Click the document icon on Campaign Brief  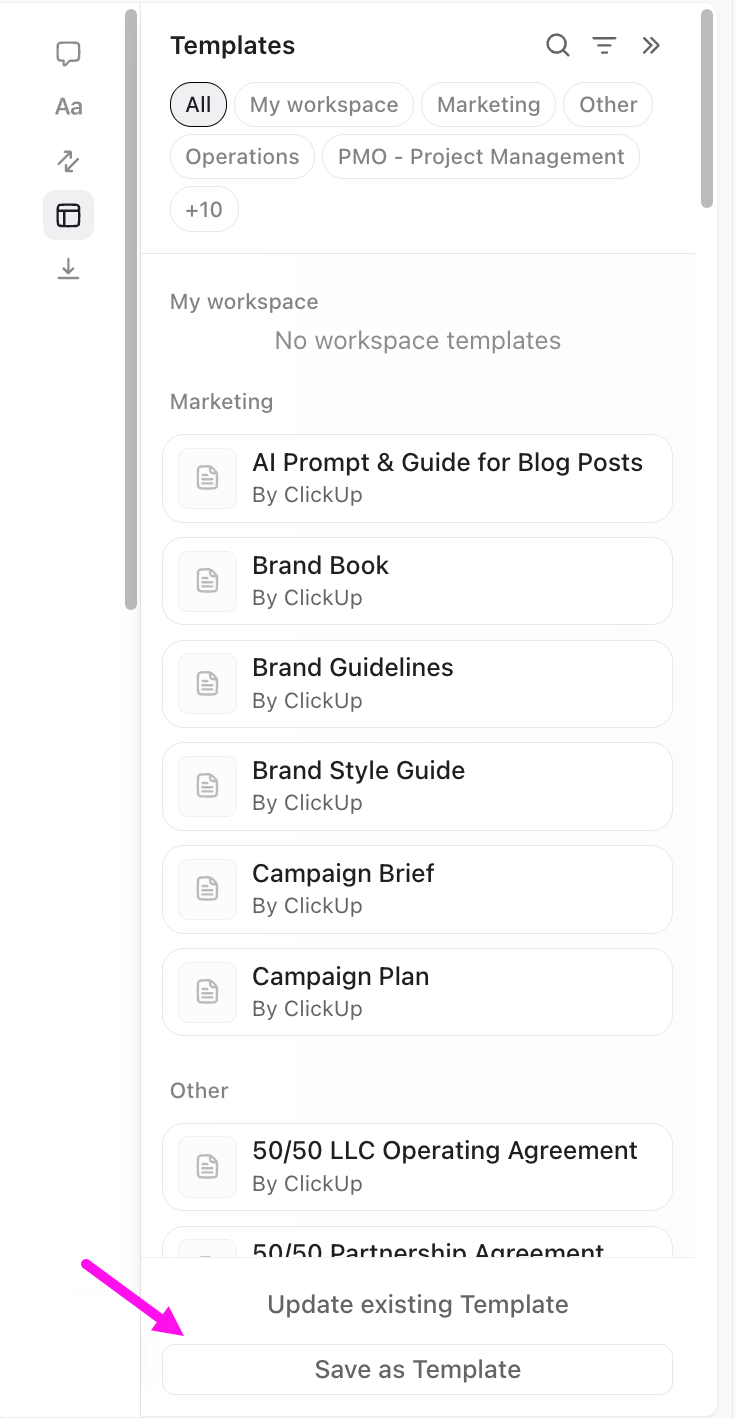click(207, 889)
